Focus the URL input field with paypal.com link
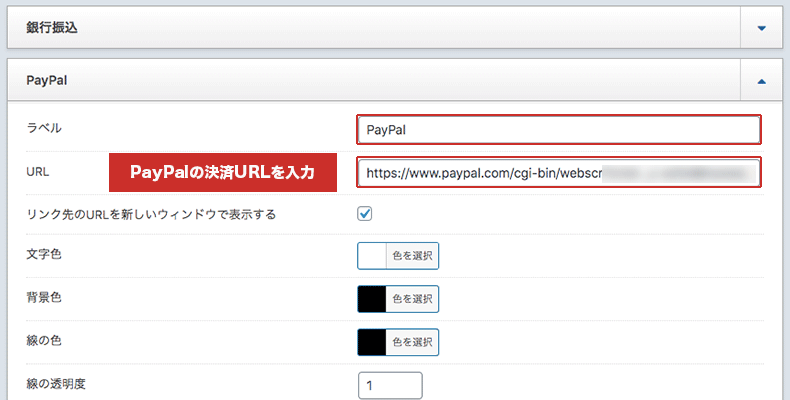 click(x=559, y=173)
